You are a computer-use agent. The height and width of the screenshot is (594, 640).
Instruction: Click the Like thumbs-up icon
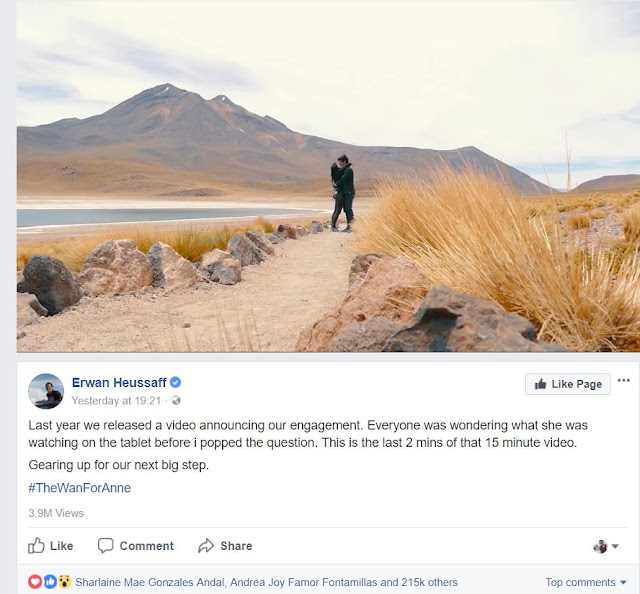point(36,545)
